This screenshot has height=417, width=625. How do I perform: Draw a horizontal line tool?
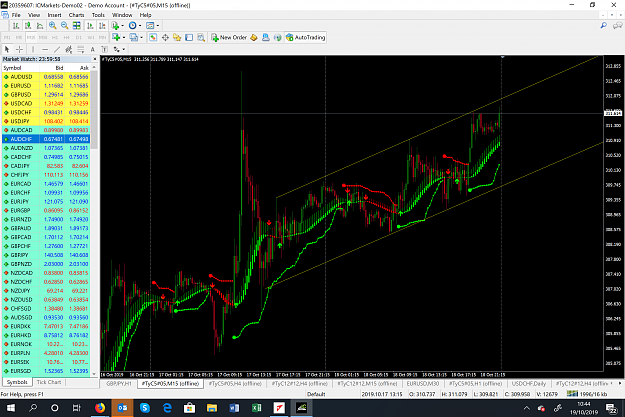tap(45, 49)
